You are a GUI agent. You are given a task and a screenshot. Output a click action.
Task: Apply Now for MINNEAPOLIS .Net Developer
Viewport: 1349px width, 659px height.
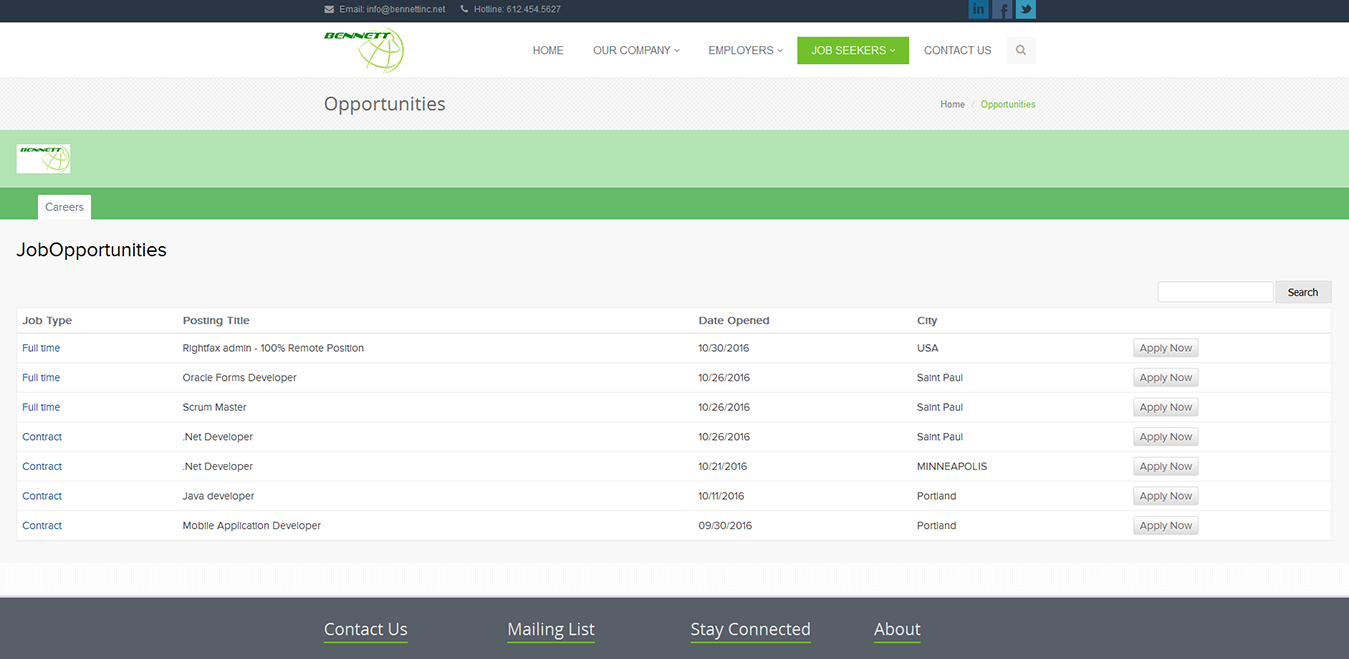point(1166,466)
